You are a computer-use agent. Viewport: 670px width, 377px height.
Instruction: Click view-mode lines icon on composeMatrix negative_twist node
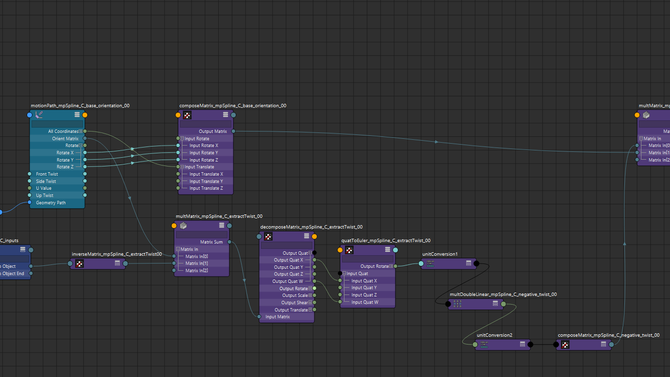pyautogui.click(x=603, y=344)
